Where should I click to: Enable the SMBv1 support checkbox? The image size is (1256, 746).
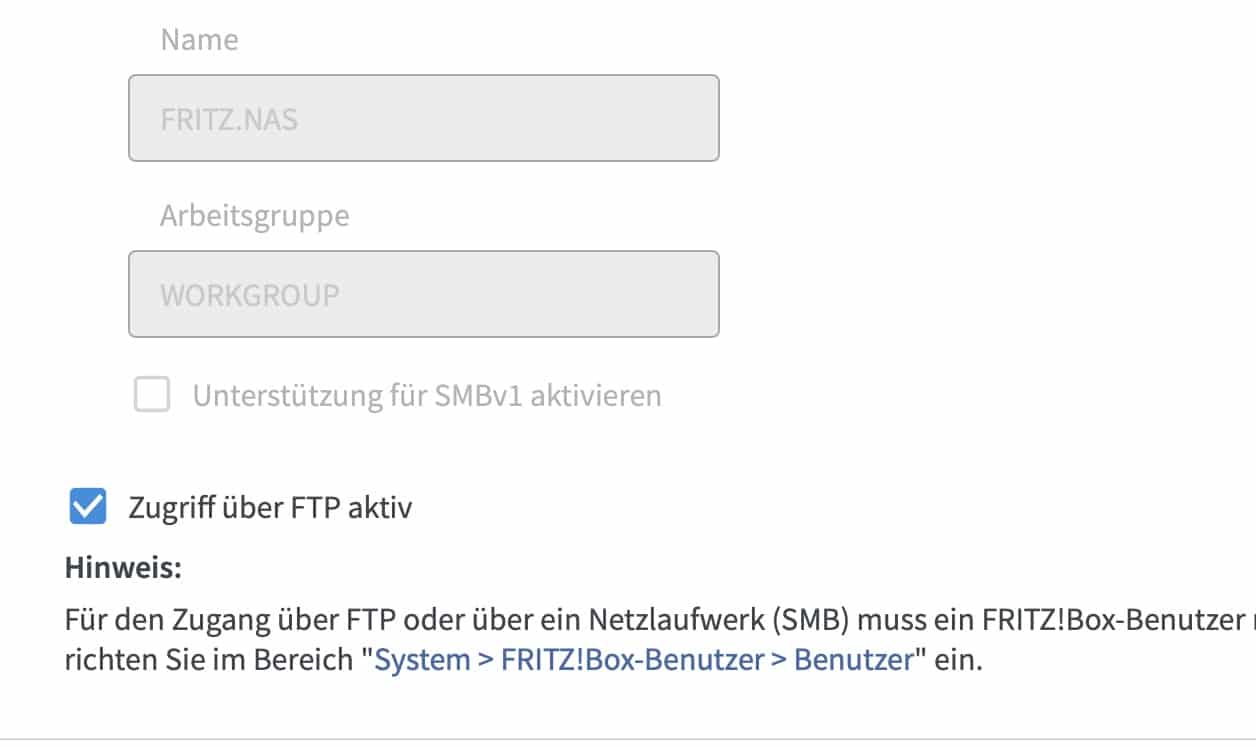point(152,396)
